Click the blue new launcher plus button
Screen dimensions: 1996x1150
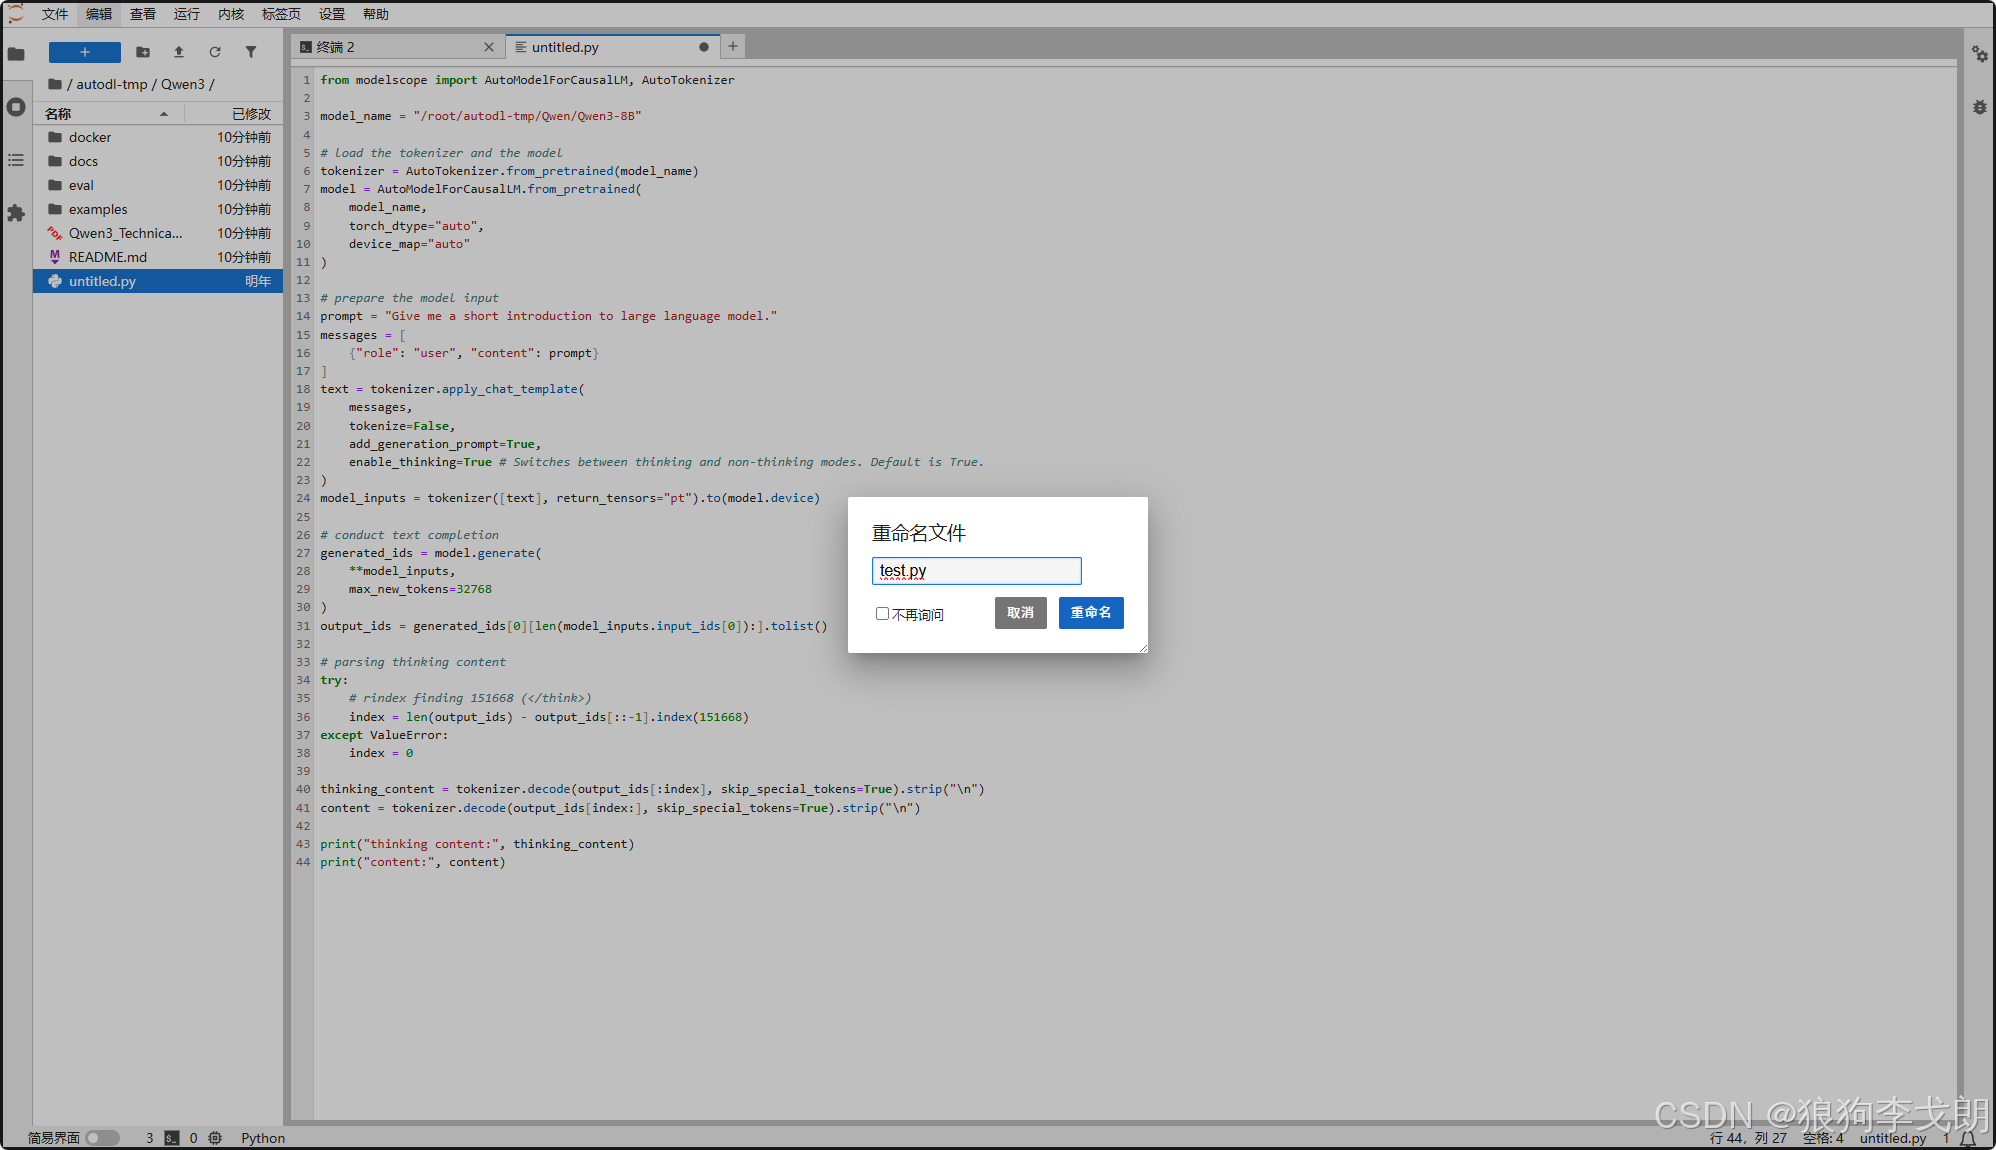85,52
